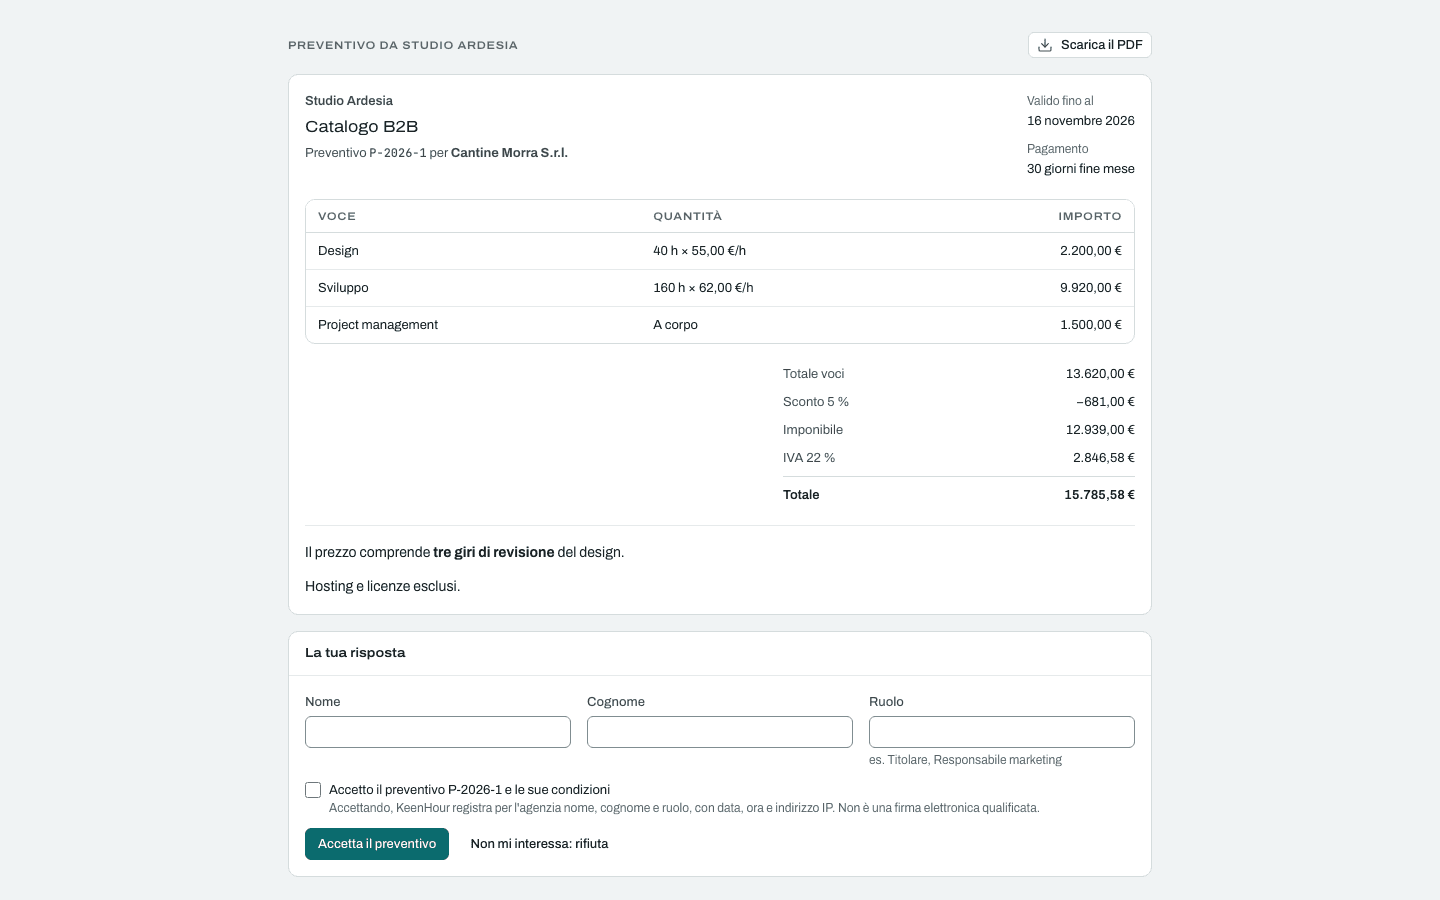Image resolution: width=1440 pixels, height=900 pixels.
Task: Click the final total 15.785,58 €
Action: click(1099, 495)
